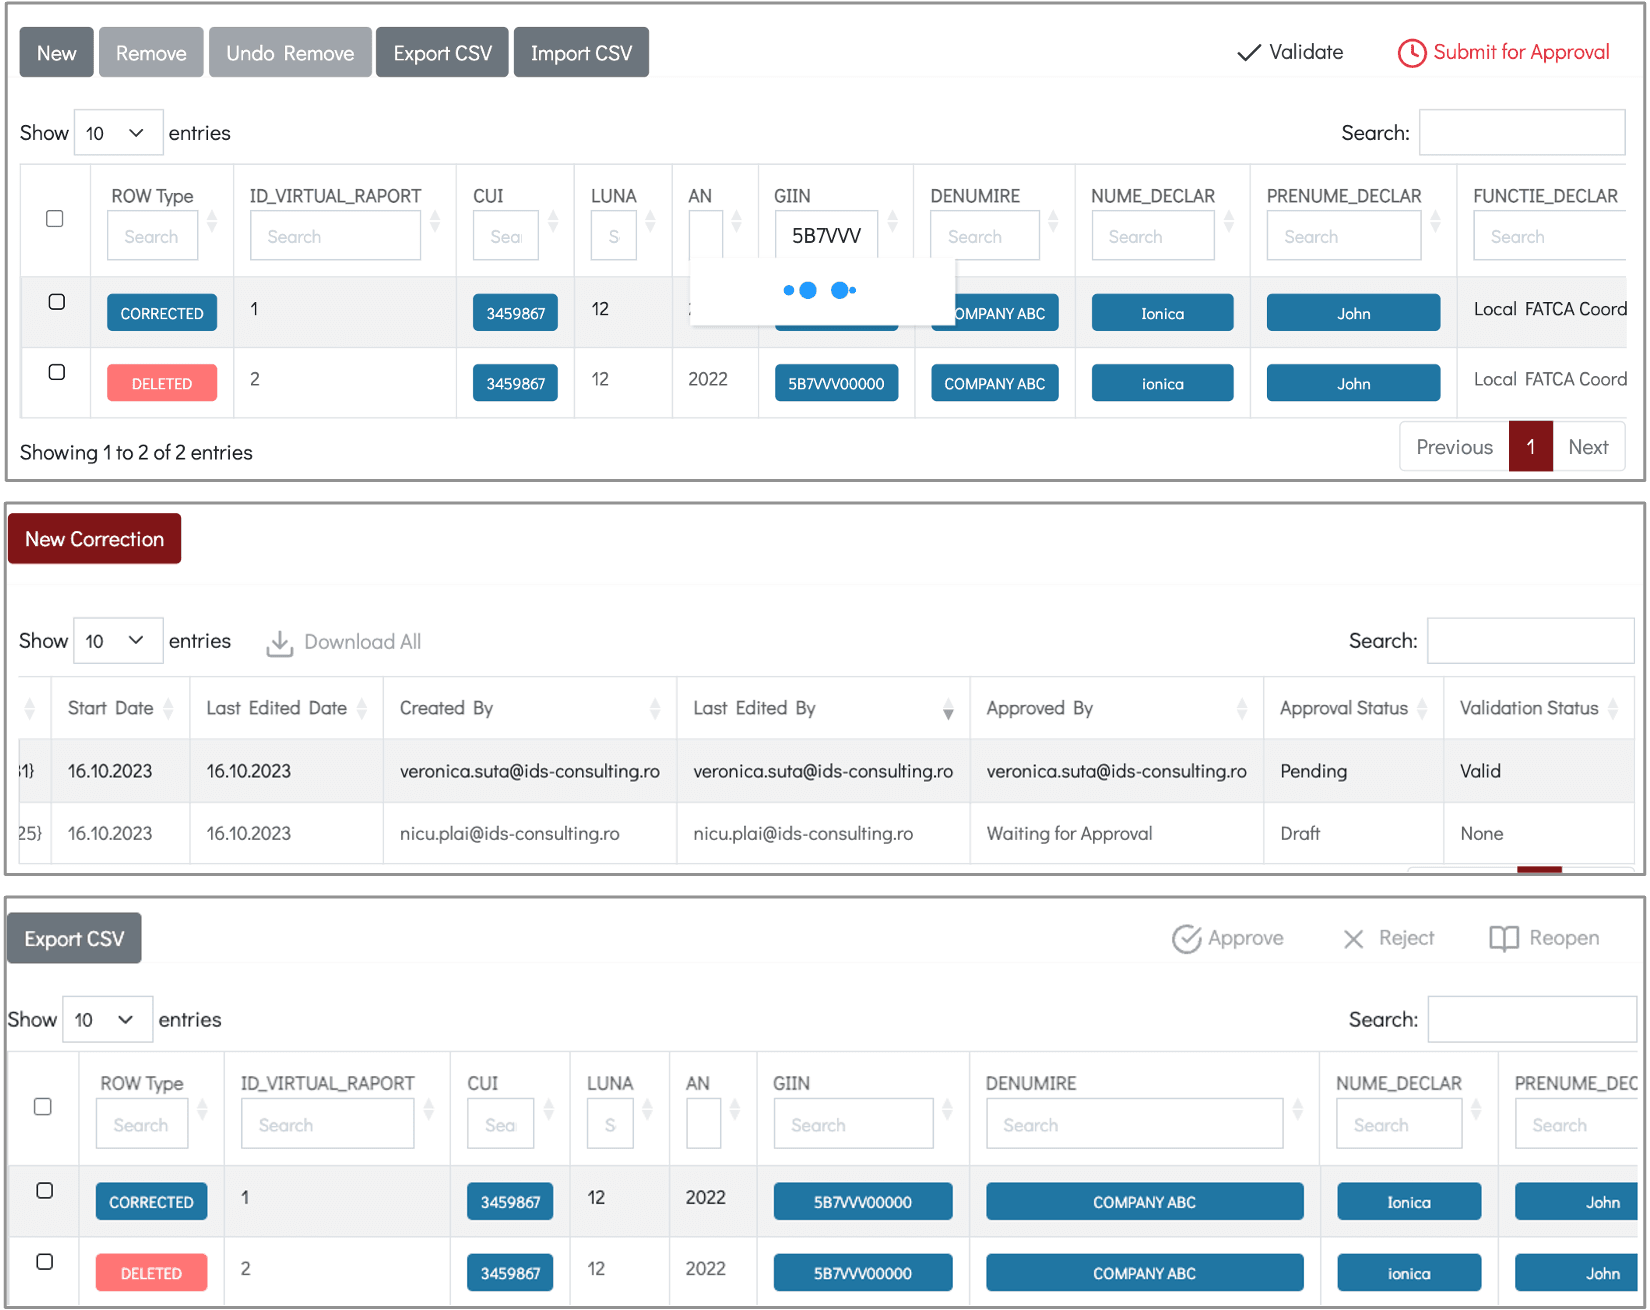
Task: Click Next in top table pagination
Action: 1588,447
